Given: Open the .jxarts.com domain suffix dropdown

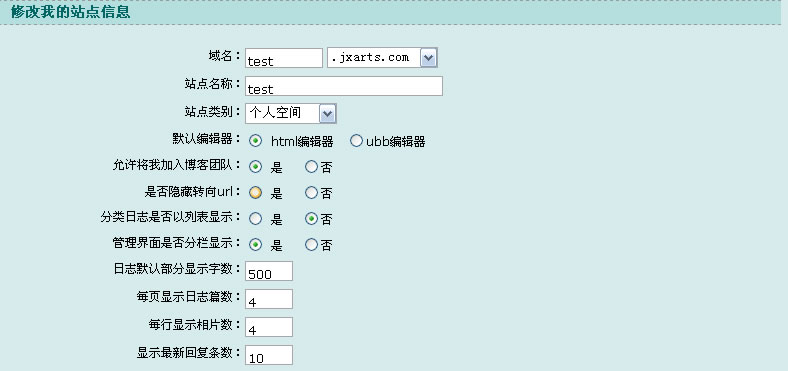Looking at the screenshot, I should click(x=382, y=58).
